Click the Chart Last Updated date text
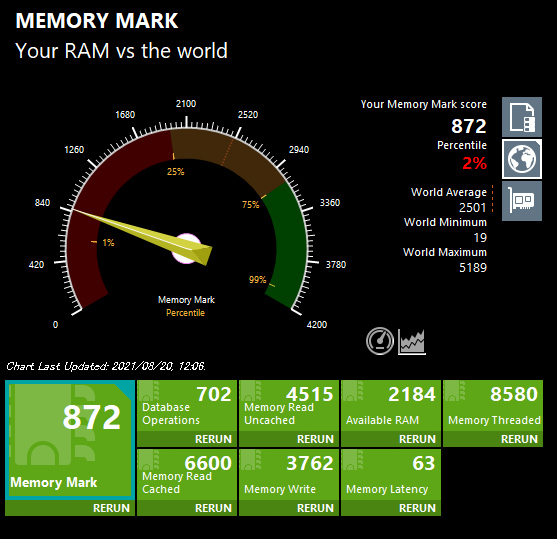The width and height of the screenshot is (557, 539). click(x=106, y=366)
